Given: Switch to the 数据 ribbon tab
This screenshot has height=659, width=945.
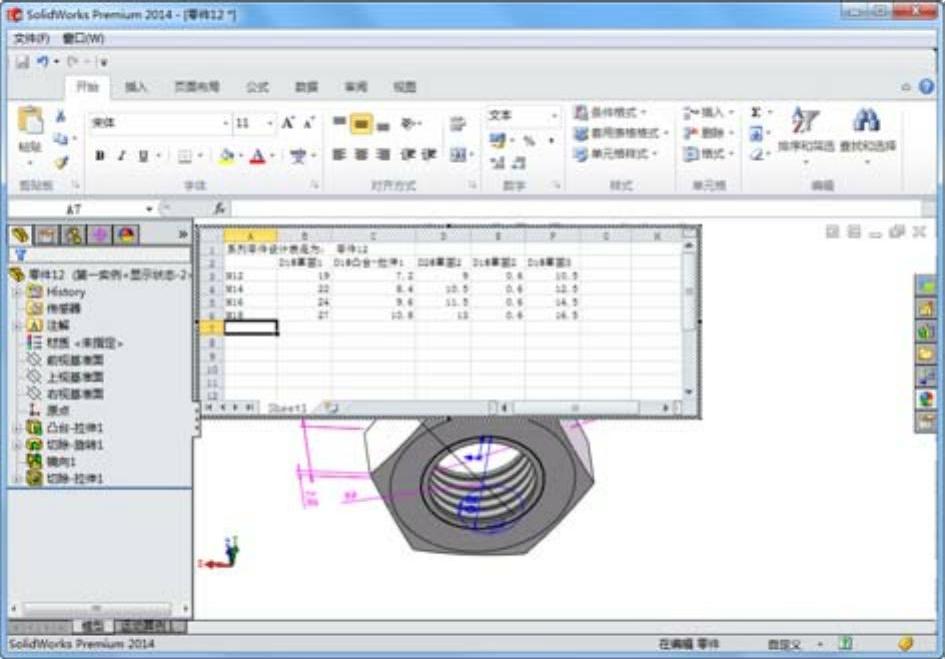Looking at the screenshot, I should 306,87.
